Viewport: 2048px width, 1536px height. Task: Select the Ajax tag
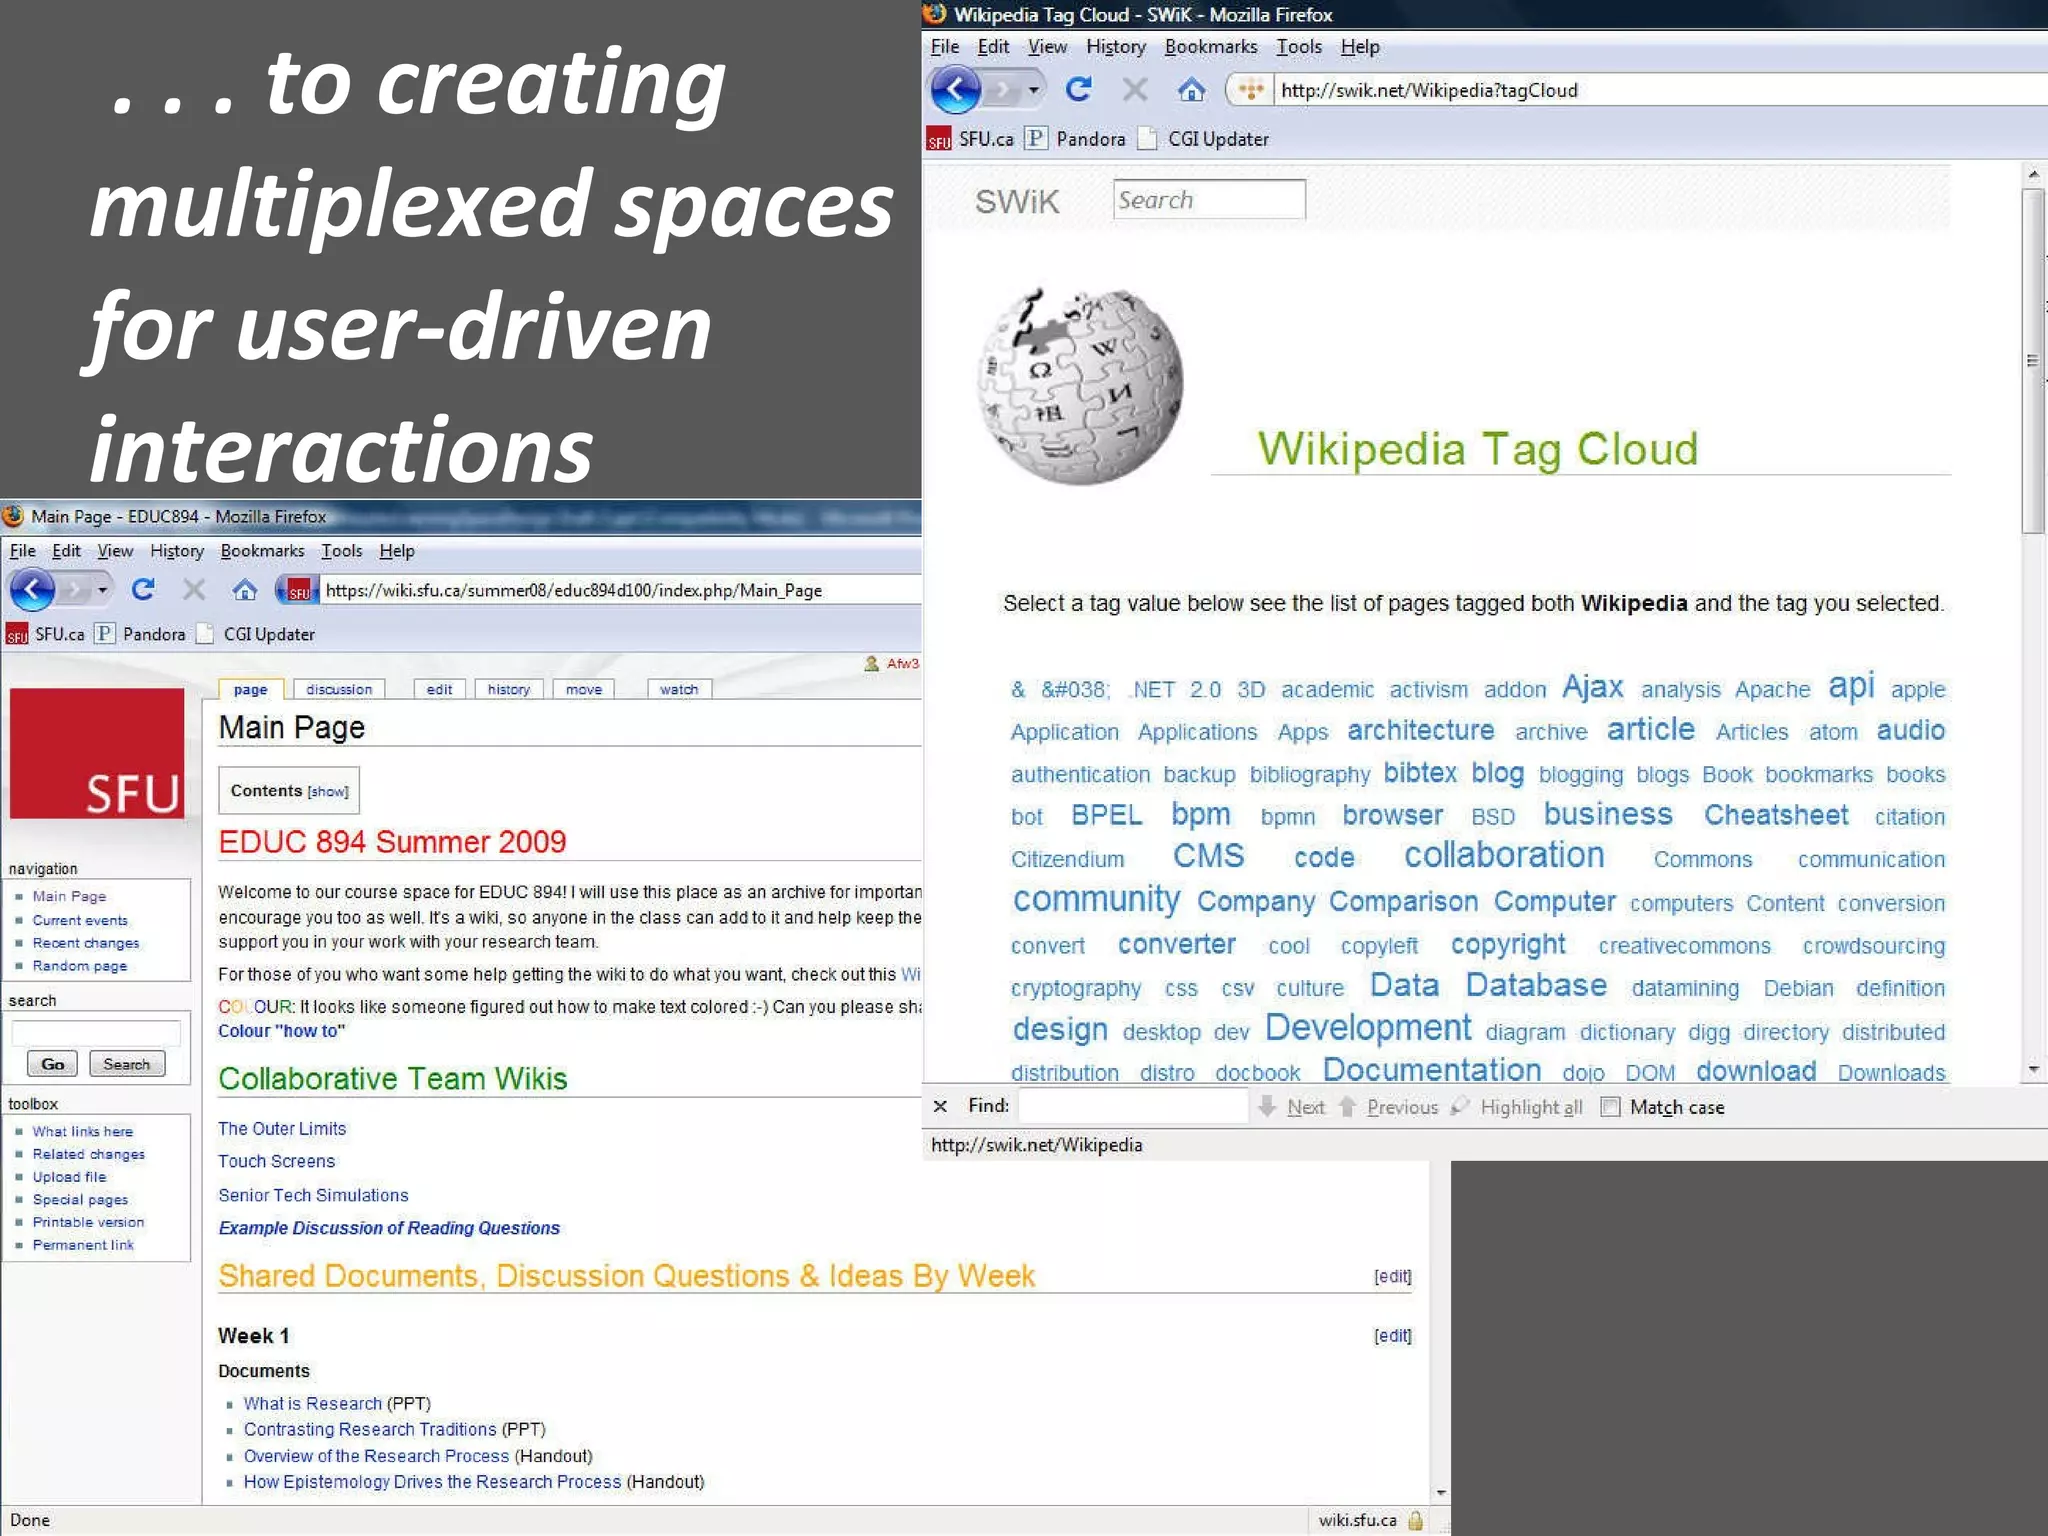[1593, 687]
